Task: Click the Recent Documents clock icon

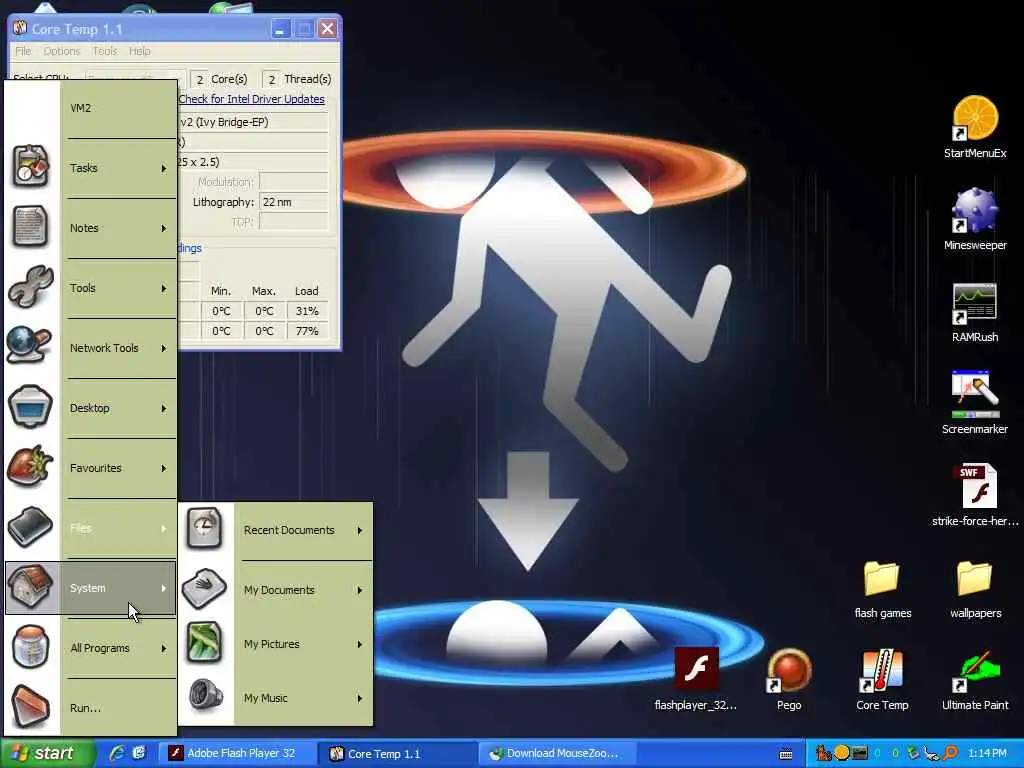Action: [204, 528]
